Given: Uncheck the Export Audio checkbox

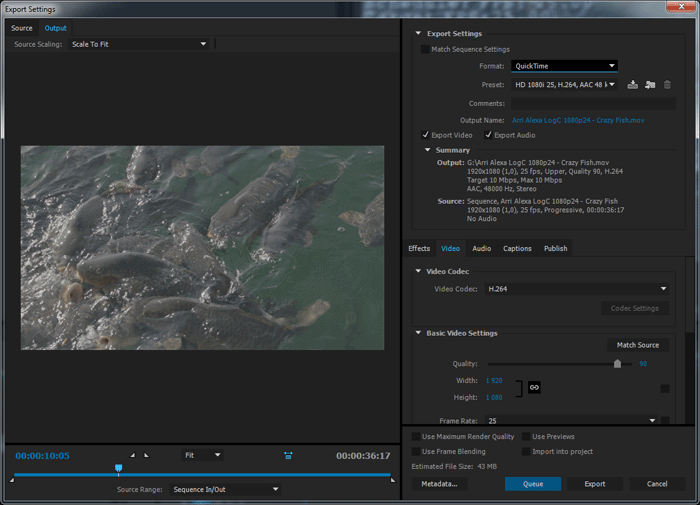Looking at the screenshot, I should coord(488,135).
